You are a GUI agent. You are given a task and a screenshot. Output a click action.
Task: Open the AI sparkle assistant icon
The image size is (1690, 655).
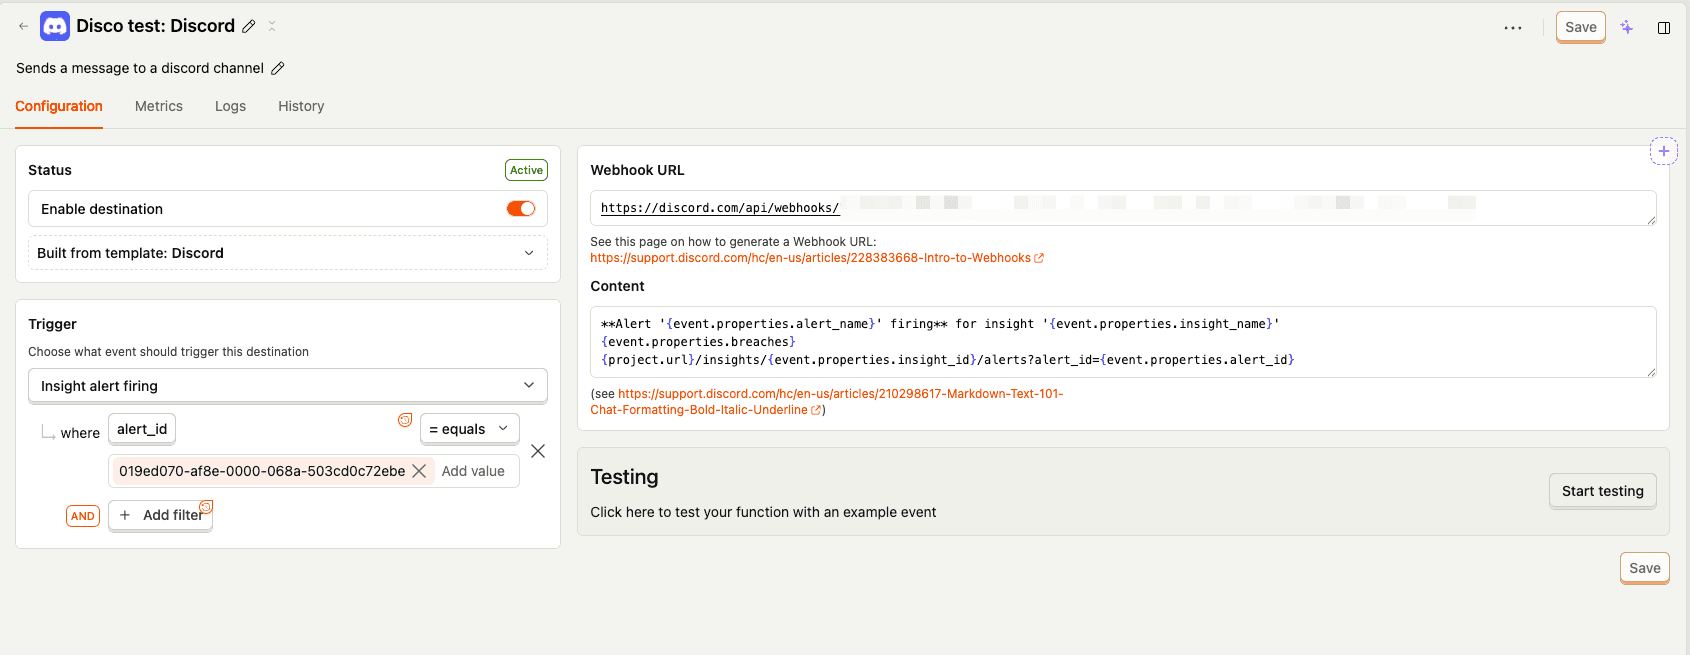[1627, 27]
